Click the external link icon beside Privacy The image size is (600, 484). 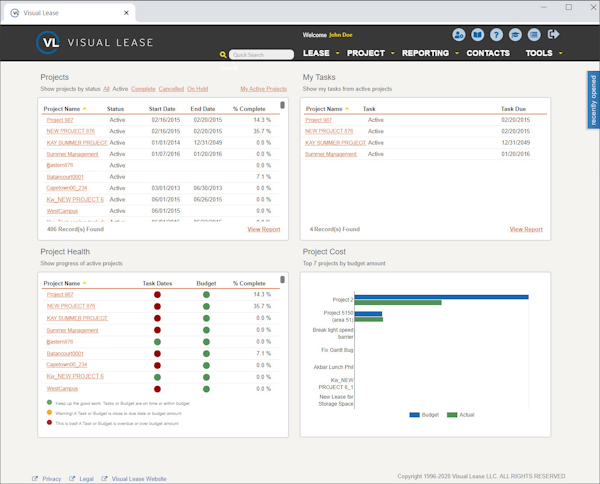click(35, 479)
